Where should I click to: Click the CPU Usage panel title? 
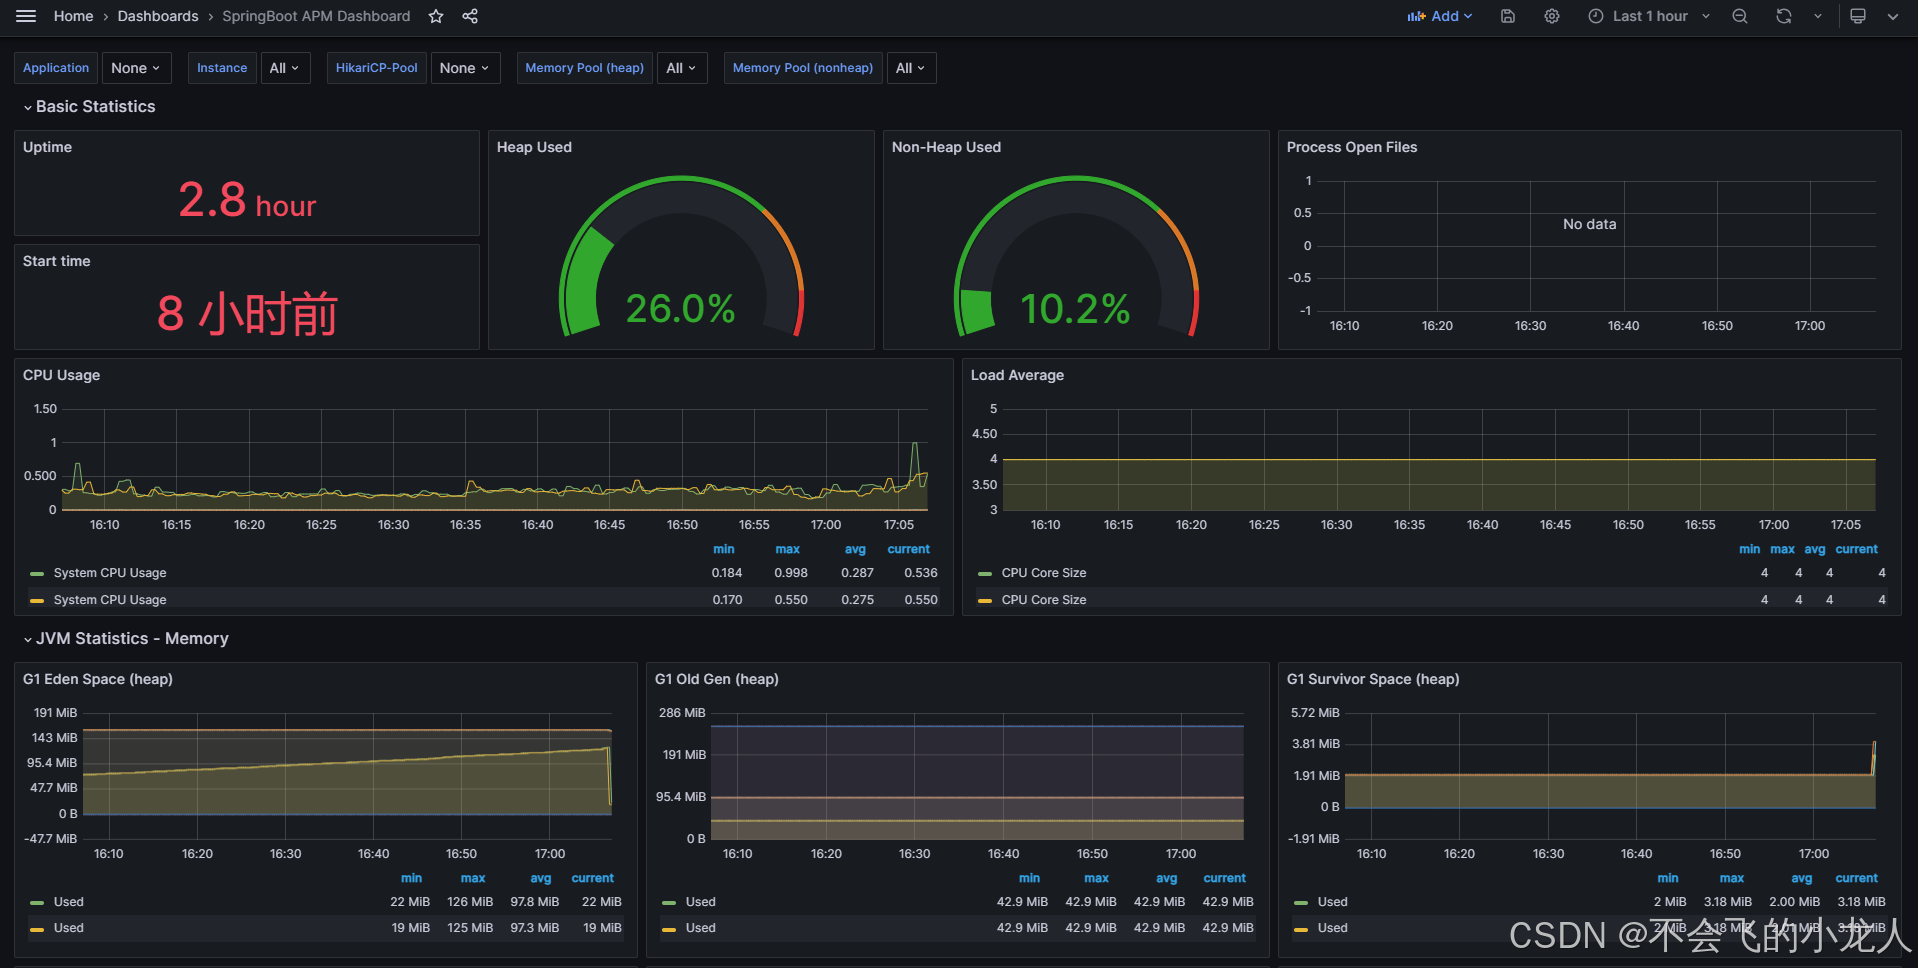[61, 375]
